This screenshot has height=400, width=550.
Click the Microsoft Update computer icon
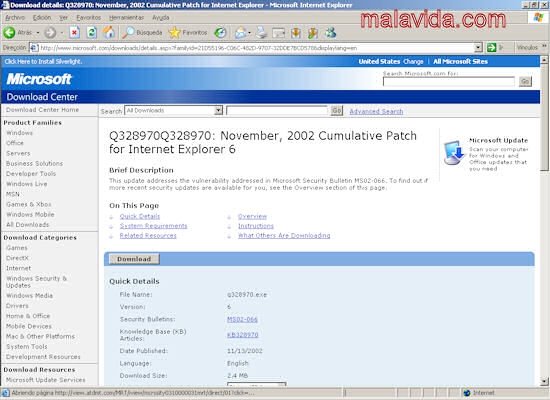click(454, 153)
